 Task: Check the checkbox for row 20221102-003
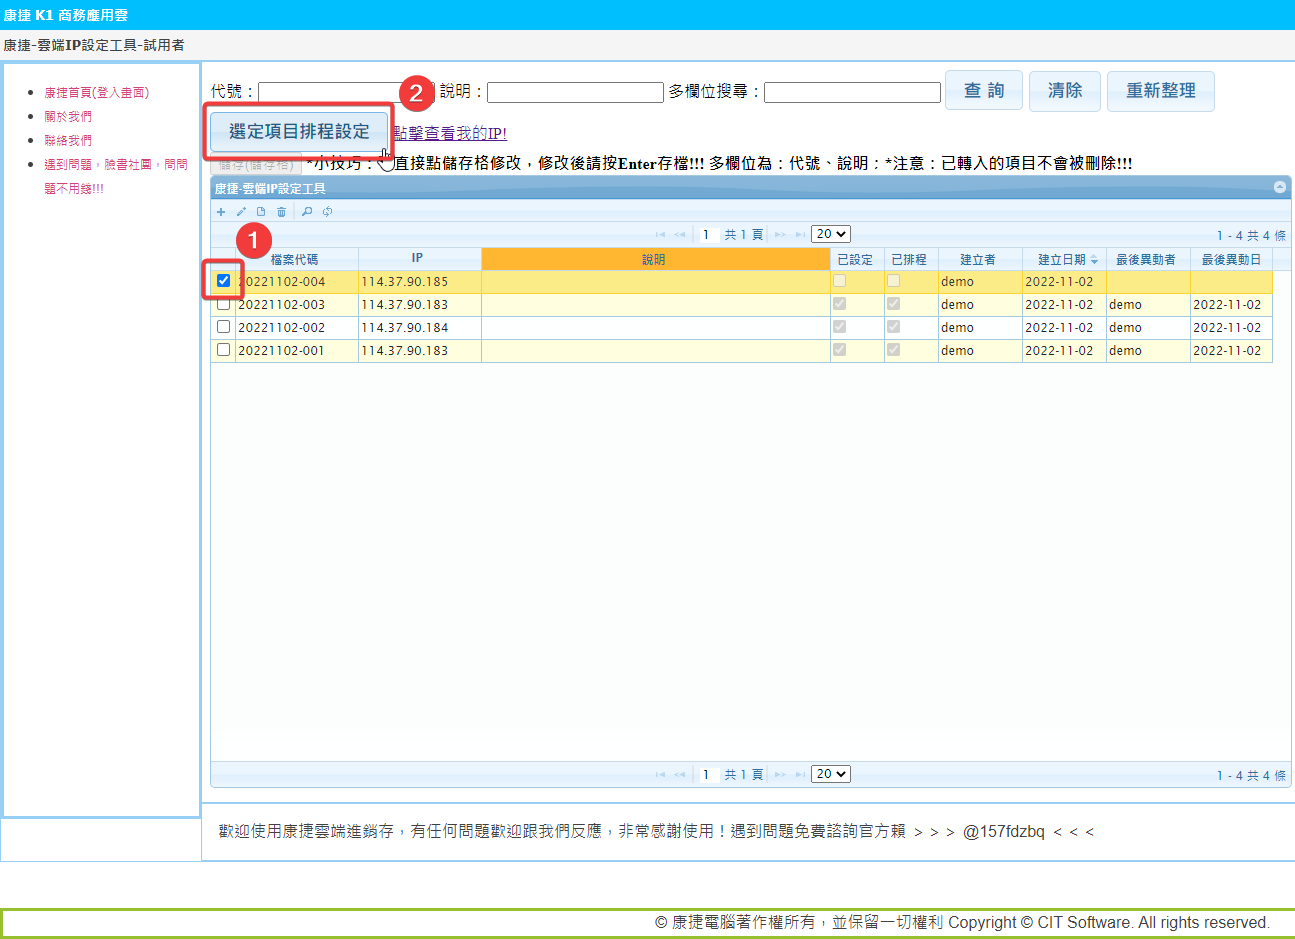(x=223, y=304)
